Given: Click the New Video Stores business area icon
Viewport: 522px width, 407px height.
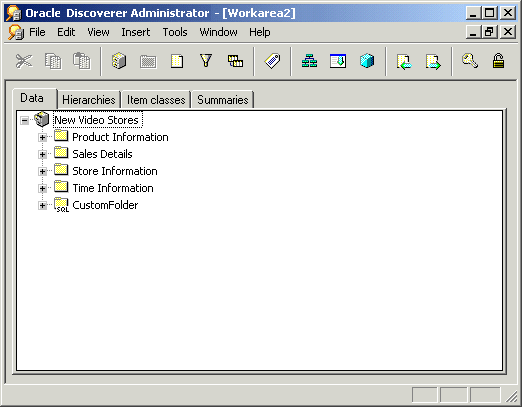Looking at the screenshot, I should click(x=42, y=119).
